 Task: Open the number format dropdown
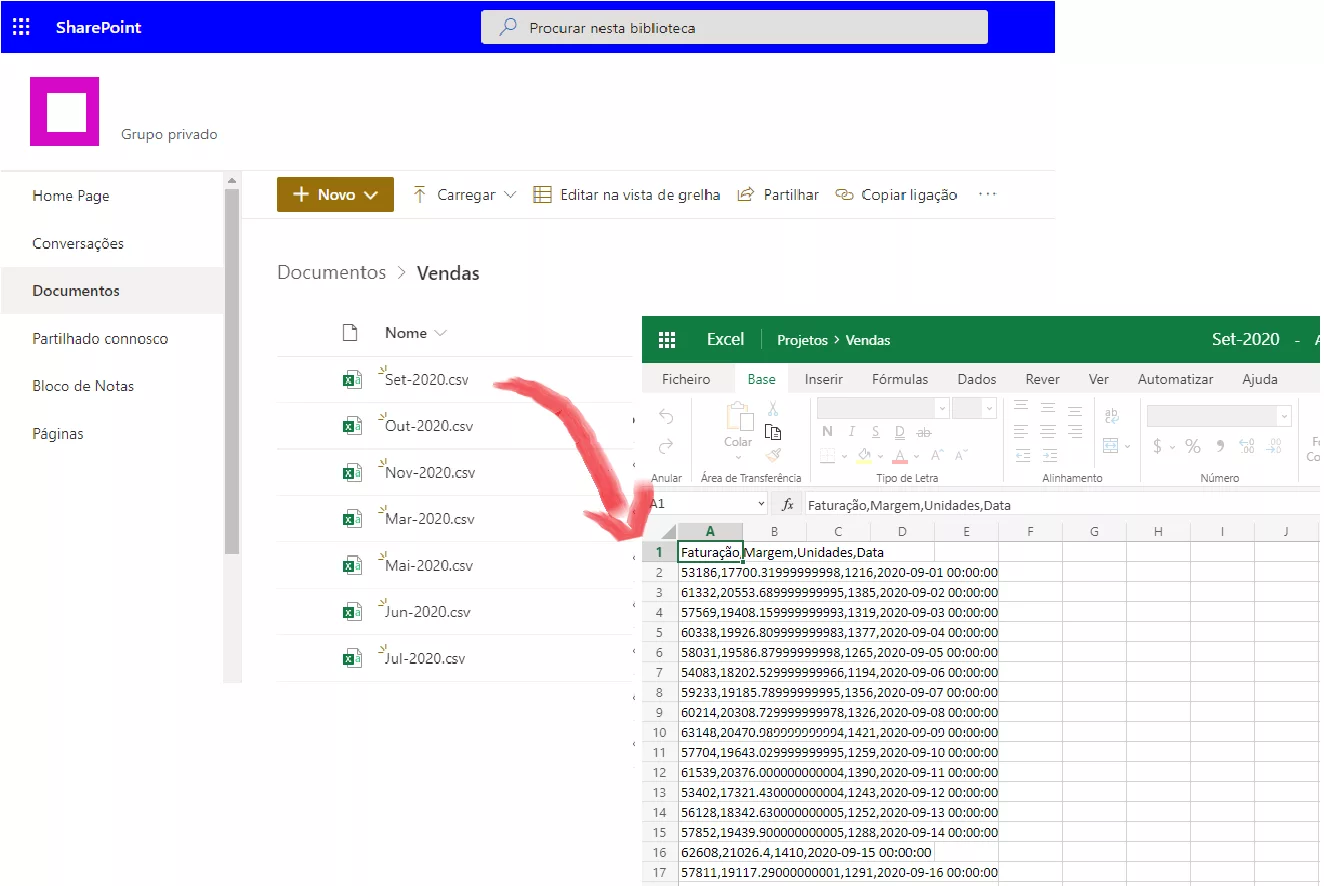click(1284, 416)
